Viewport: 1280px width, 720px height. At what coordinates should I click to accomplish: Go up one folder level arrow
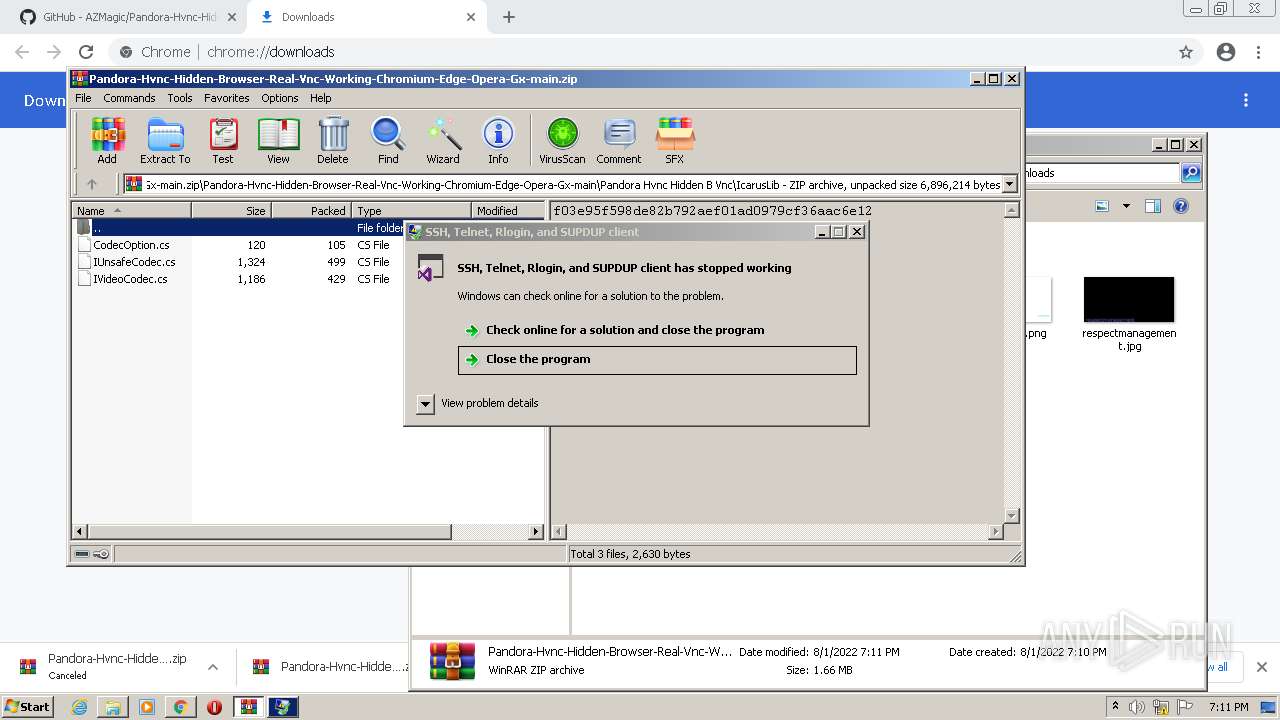(x=92, y=184)
